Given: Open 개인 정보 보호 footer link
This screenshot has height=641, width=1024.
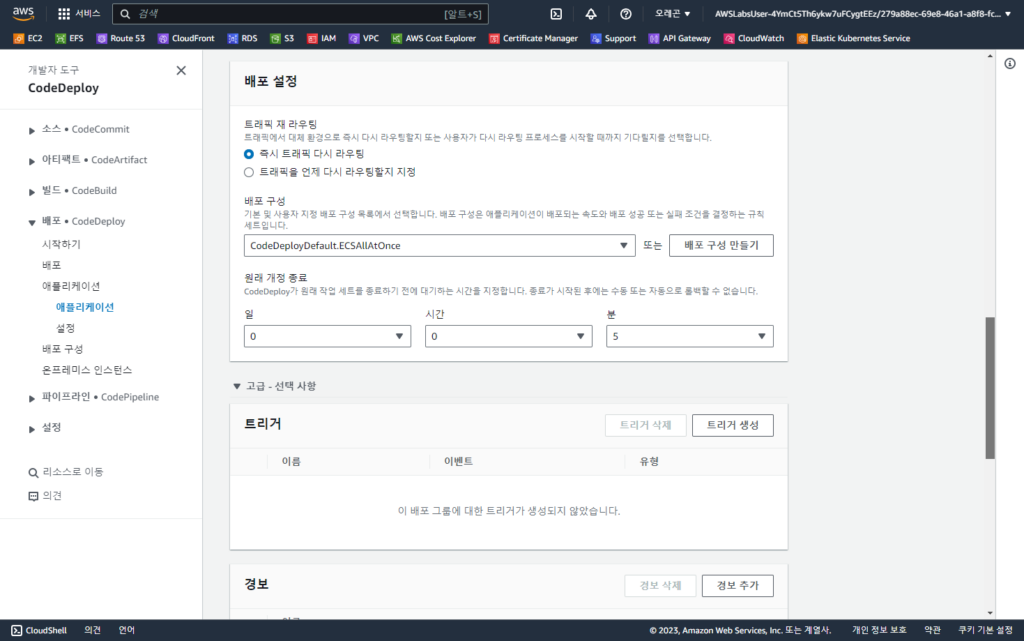Looking at the screenshot, I should coord(879,631).
